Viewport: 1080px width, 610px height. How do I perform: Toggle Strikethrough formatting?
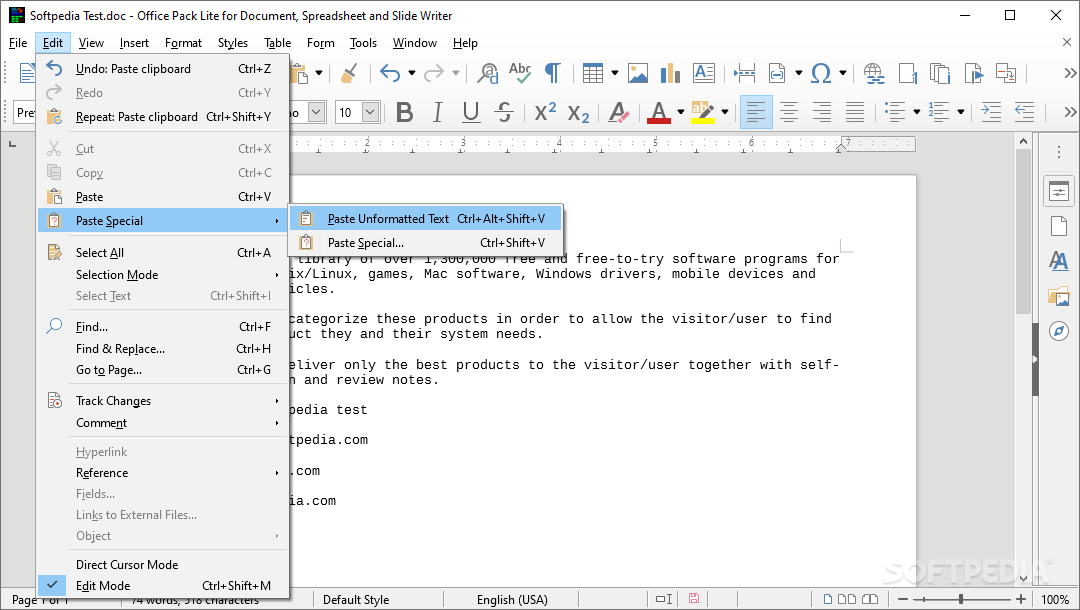[x=504, y=112]
